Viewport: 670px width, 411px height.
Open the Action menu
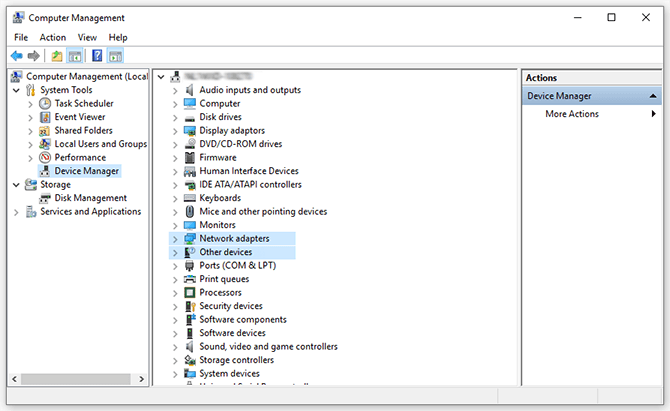53,37
